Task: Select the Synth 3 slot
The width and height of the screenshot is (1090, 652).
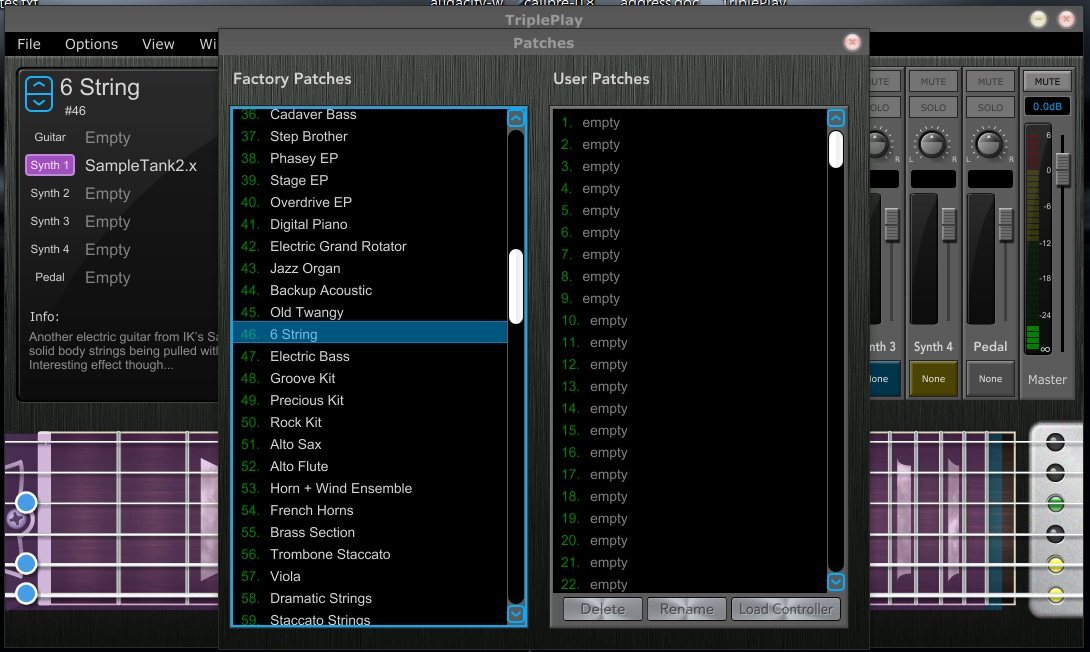Action: pyautogui.click(x=50, y=221)
